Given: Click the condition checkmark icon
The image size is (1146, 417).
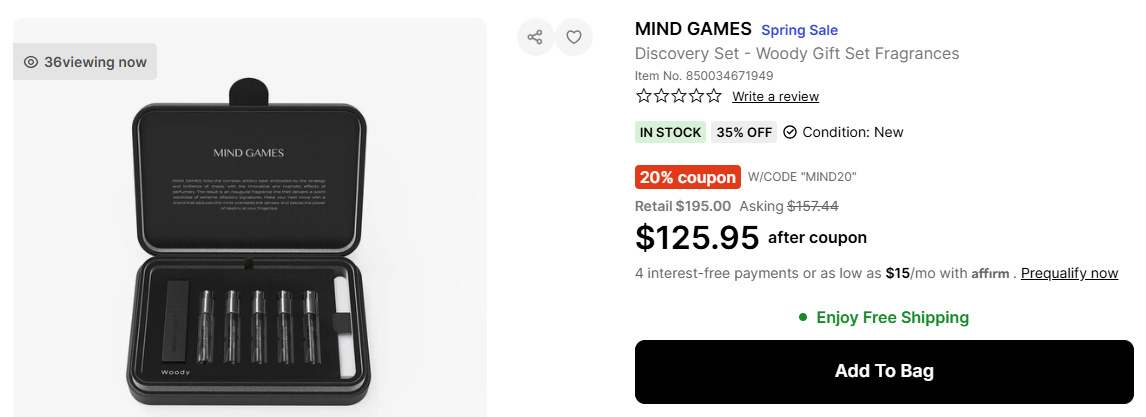Looking at the screenshot, I should coord(790,132).
